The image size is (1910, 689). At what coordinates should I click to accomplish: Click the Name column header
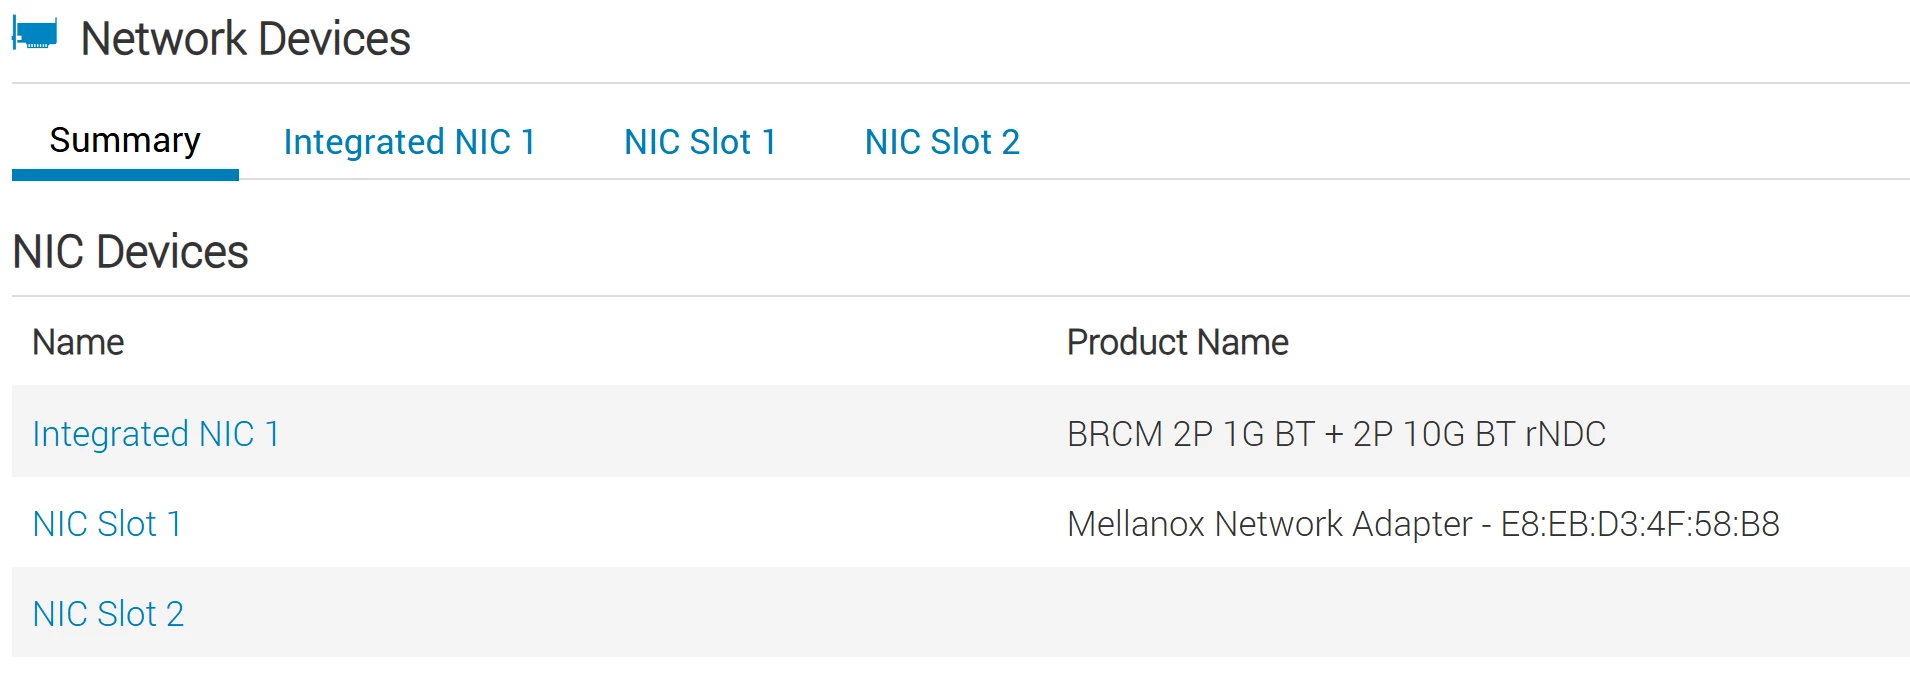pyautogui.click(x=78, y=342)
